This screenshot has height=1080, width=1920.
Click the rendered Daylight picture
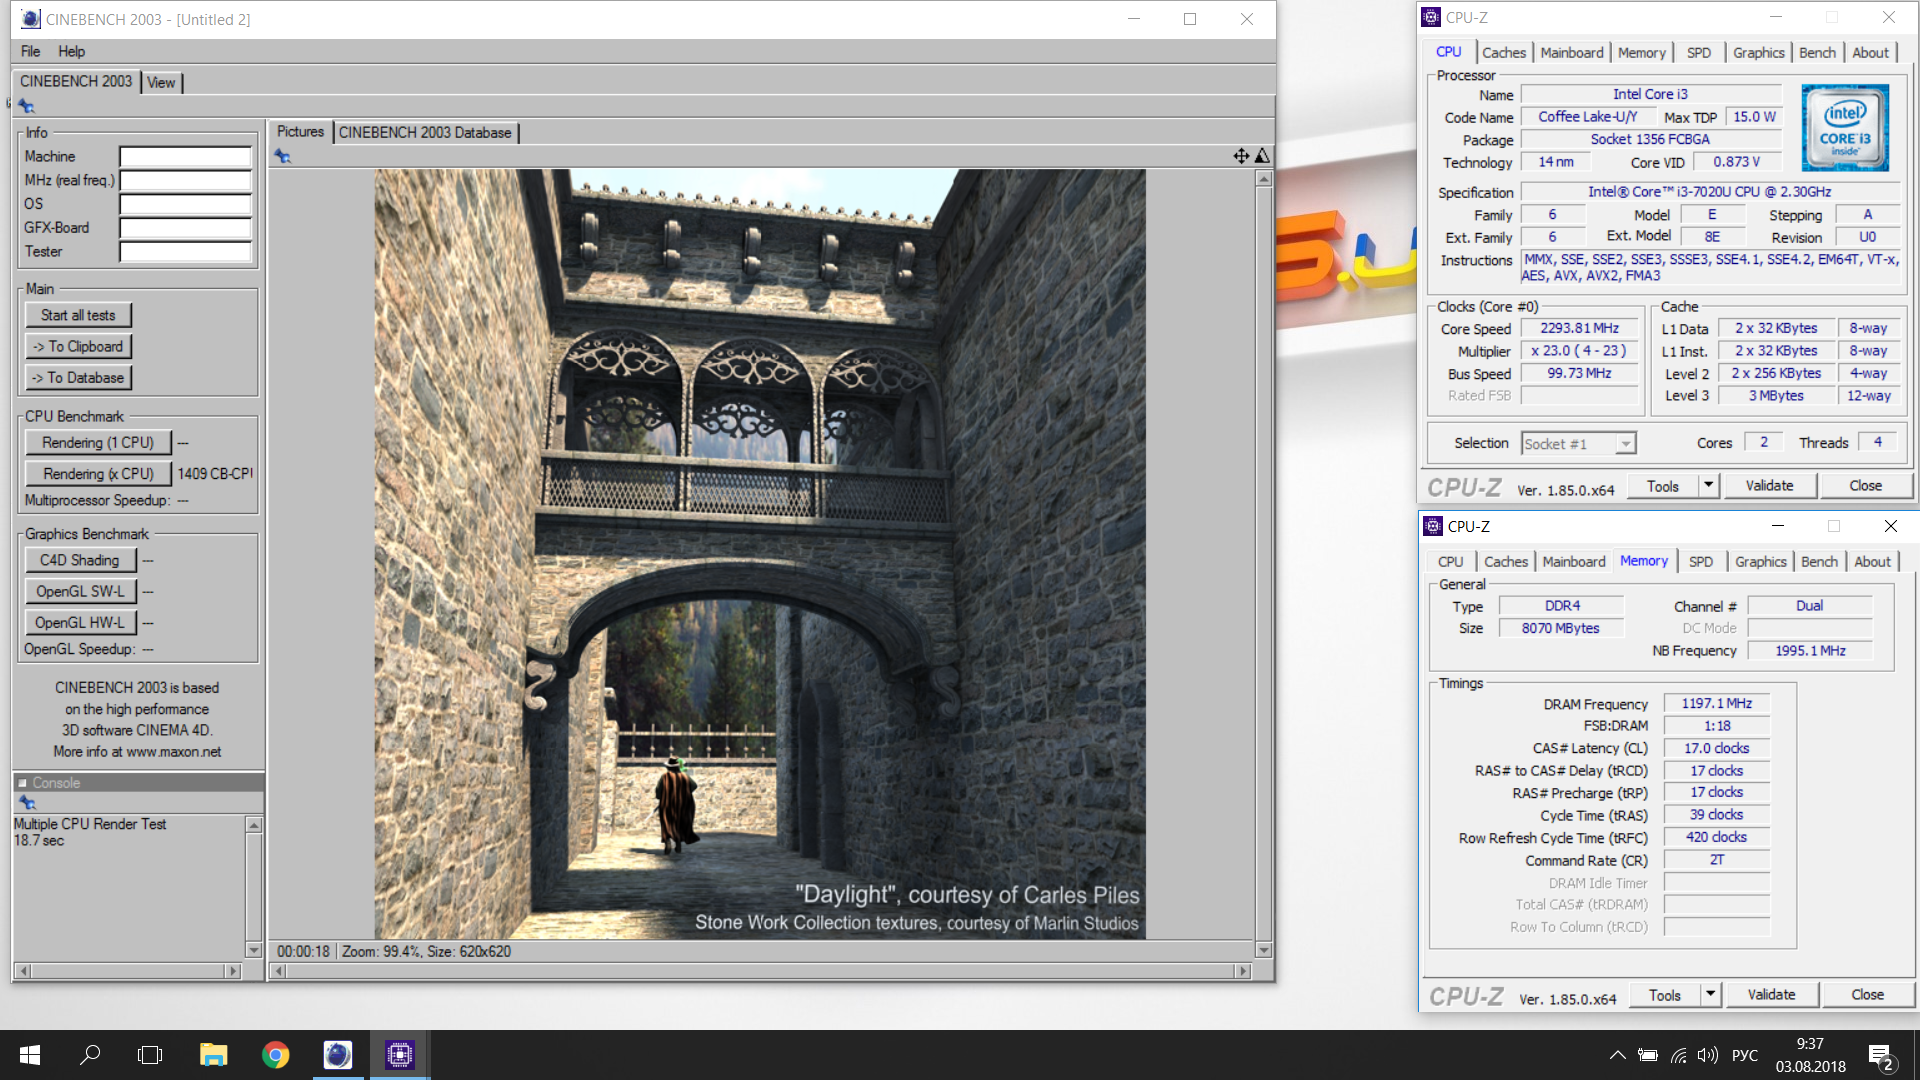tap(760, 554)
